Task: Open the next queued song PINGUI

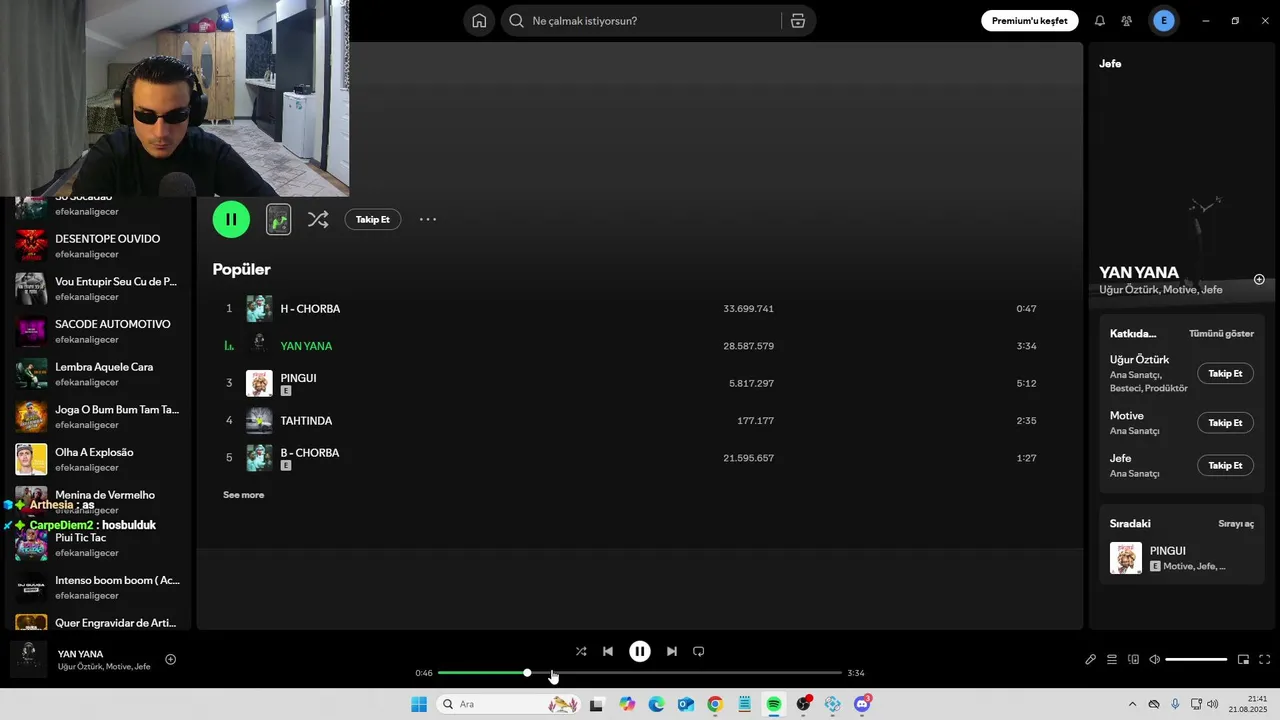Action: click(1182, 558)
